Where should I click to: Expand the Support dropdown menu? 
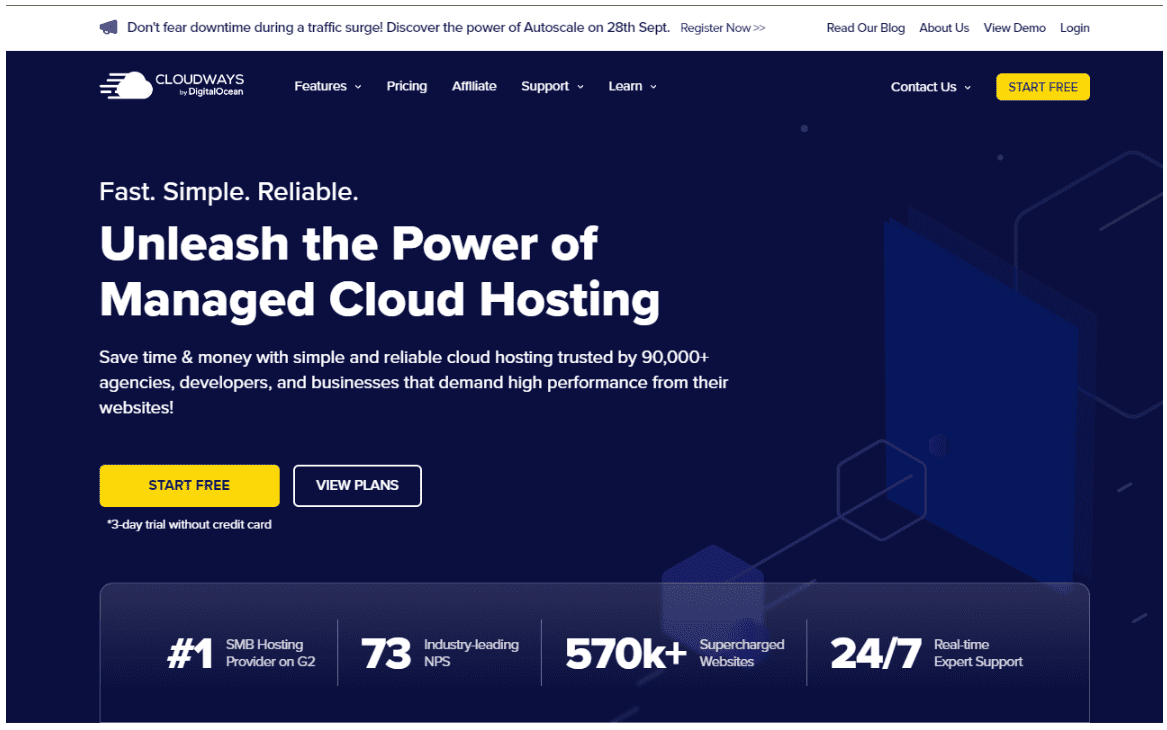(x=552, y=86)
